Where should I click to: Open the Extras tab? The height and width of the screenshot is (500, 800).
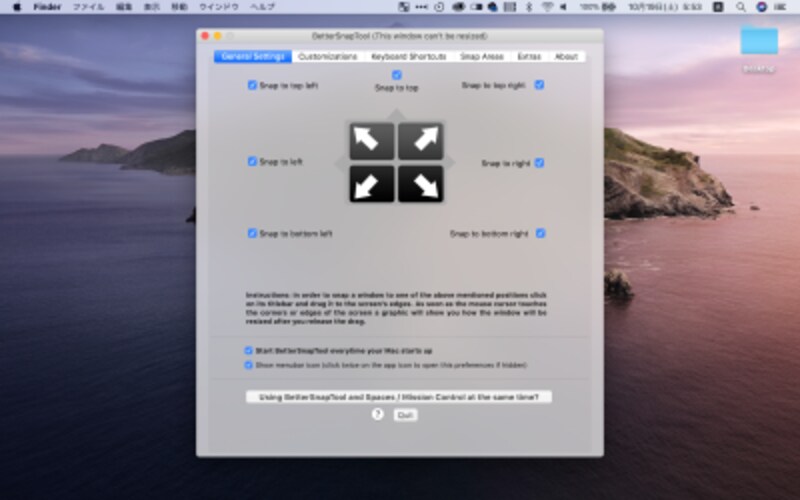click(x=529, y=56)
